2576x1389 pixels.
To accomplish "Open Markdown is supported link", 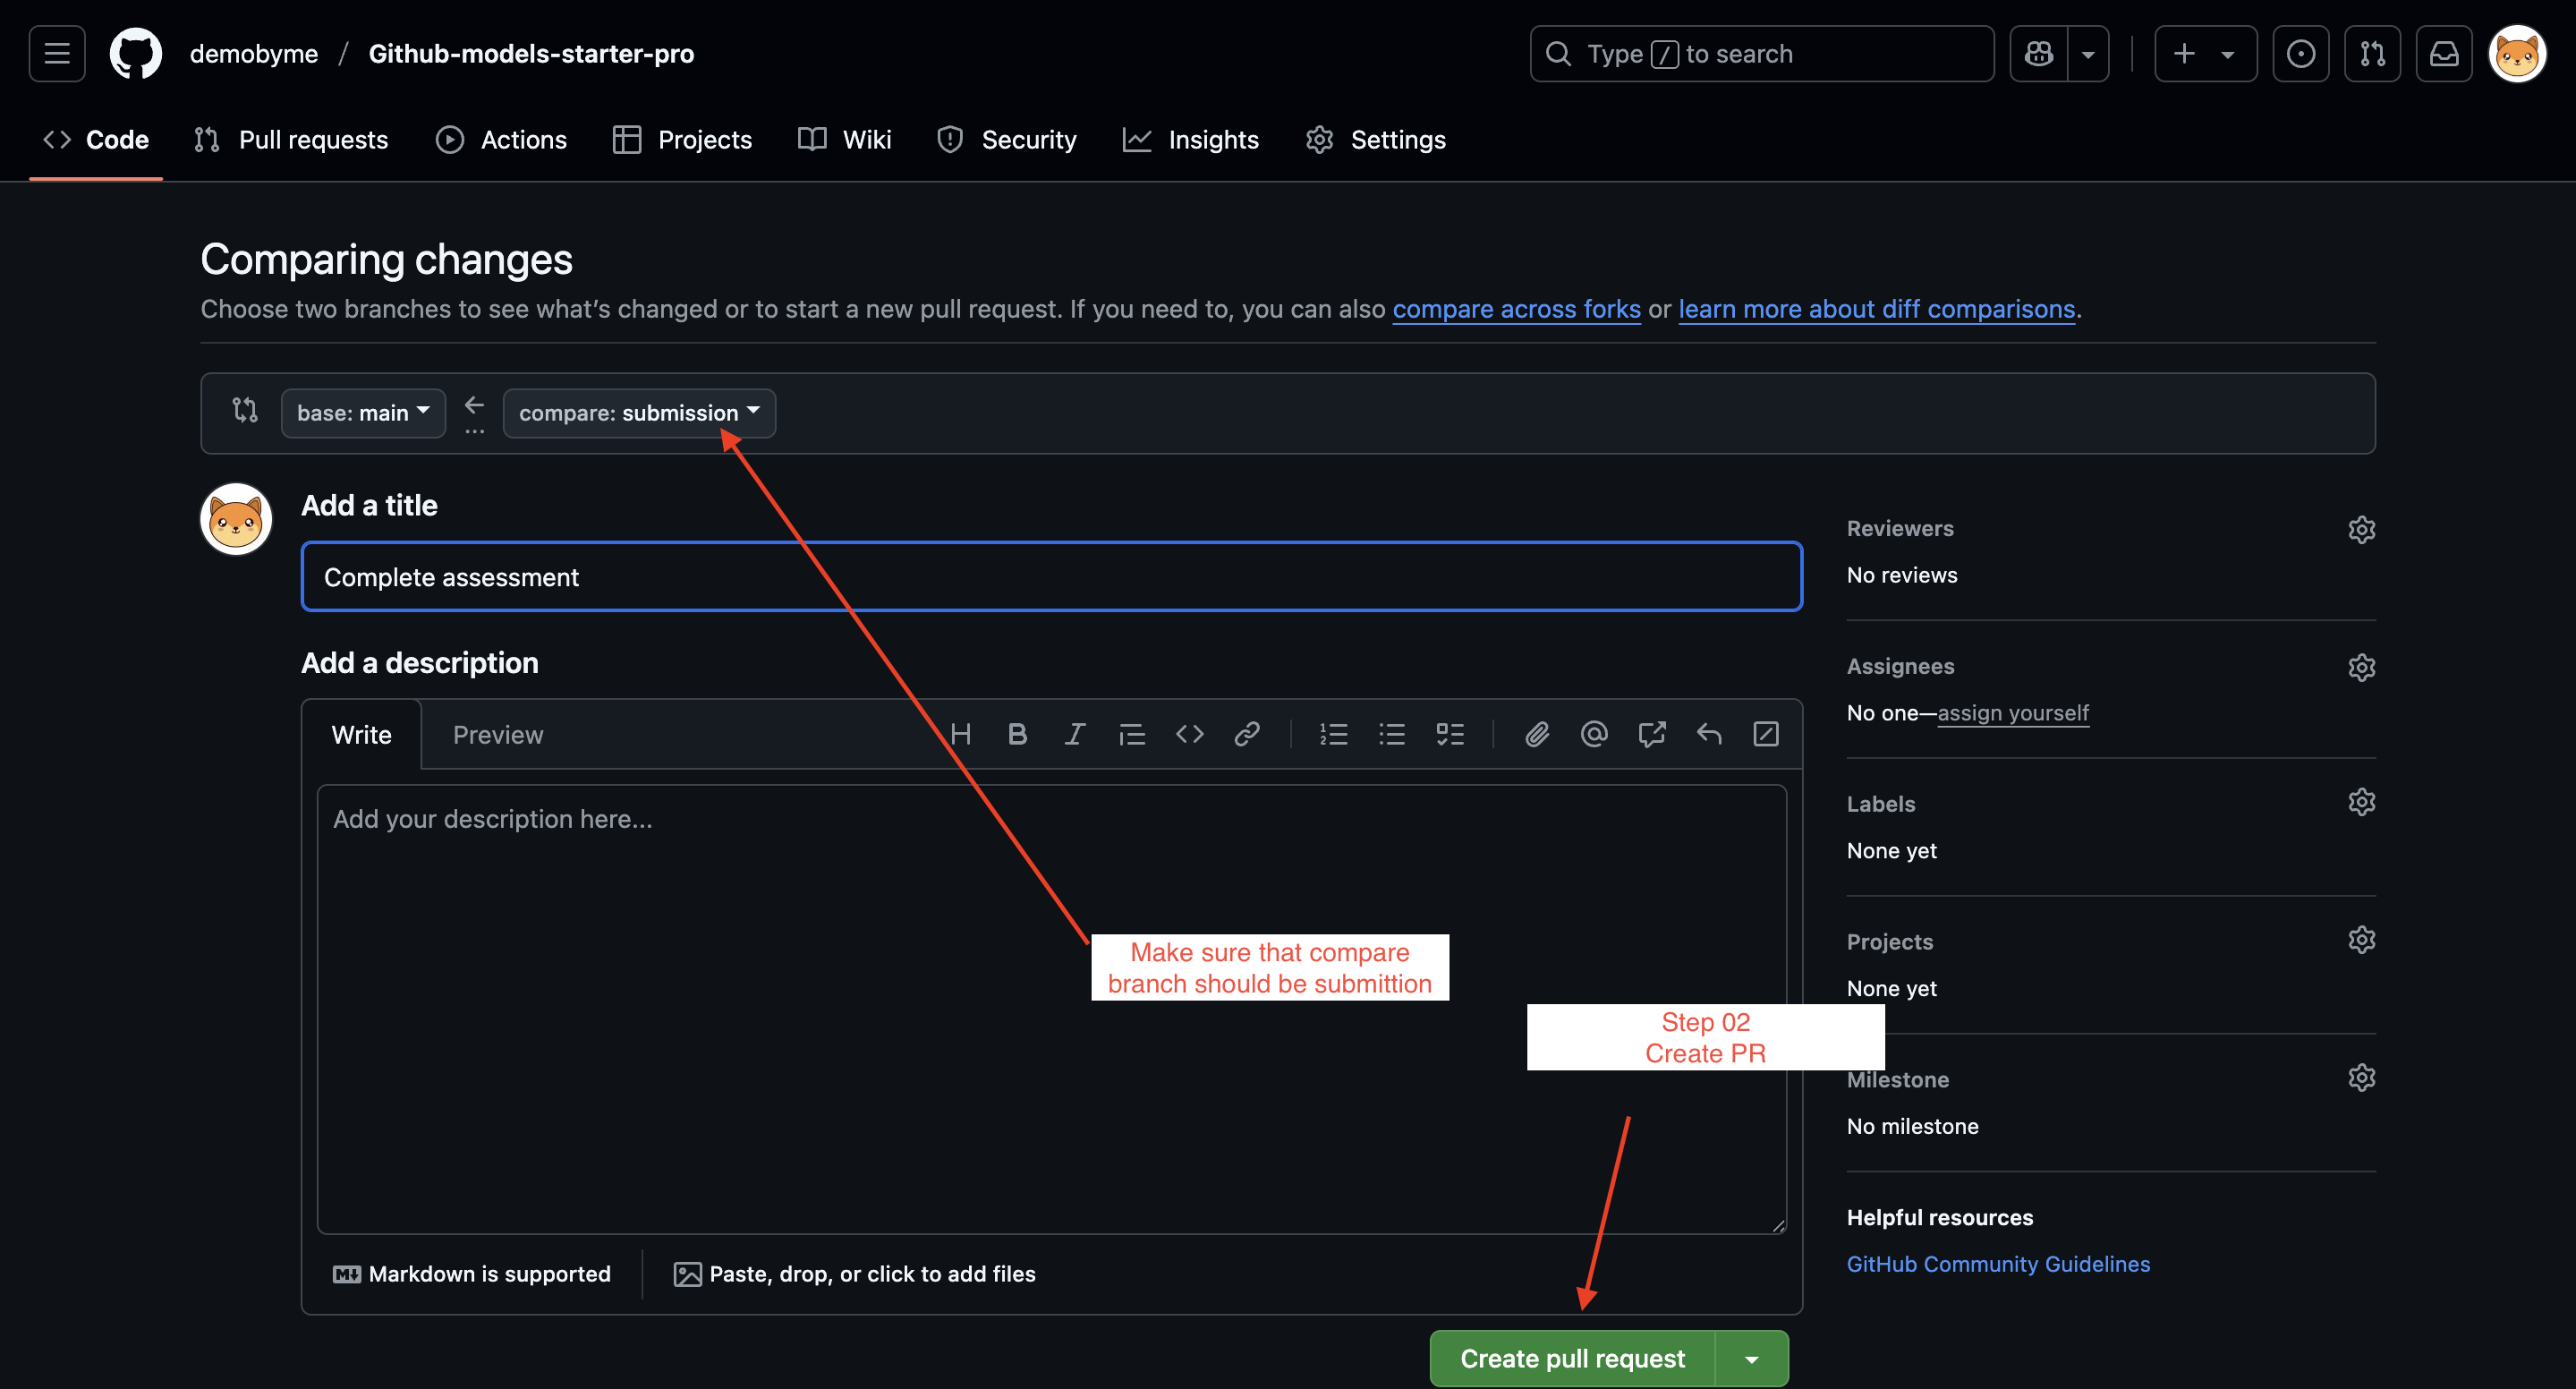I will point(471,1273).
